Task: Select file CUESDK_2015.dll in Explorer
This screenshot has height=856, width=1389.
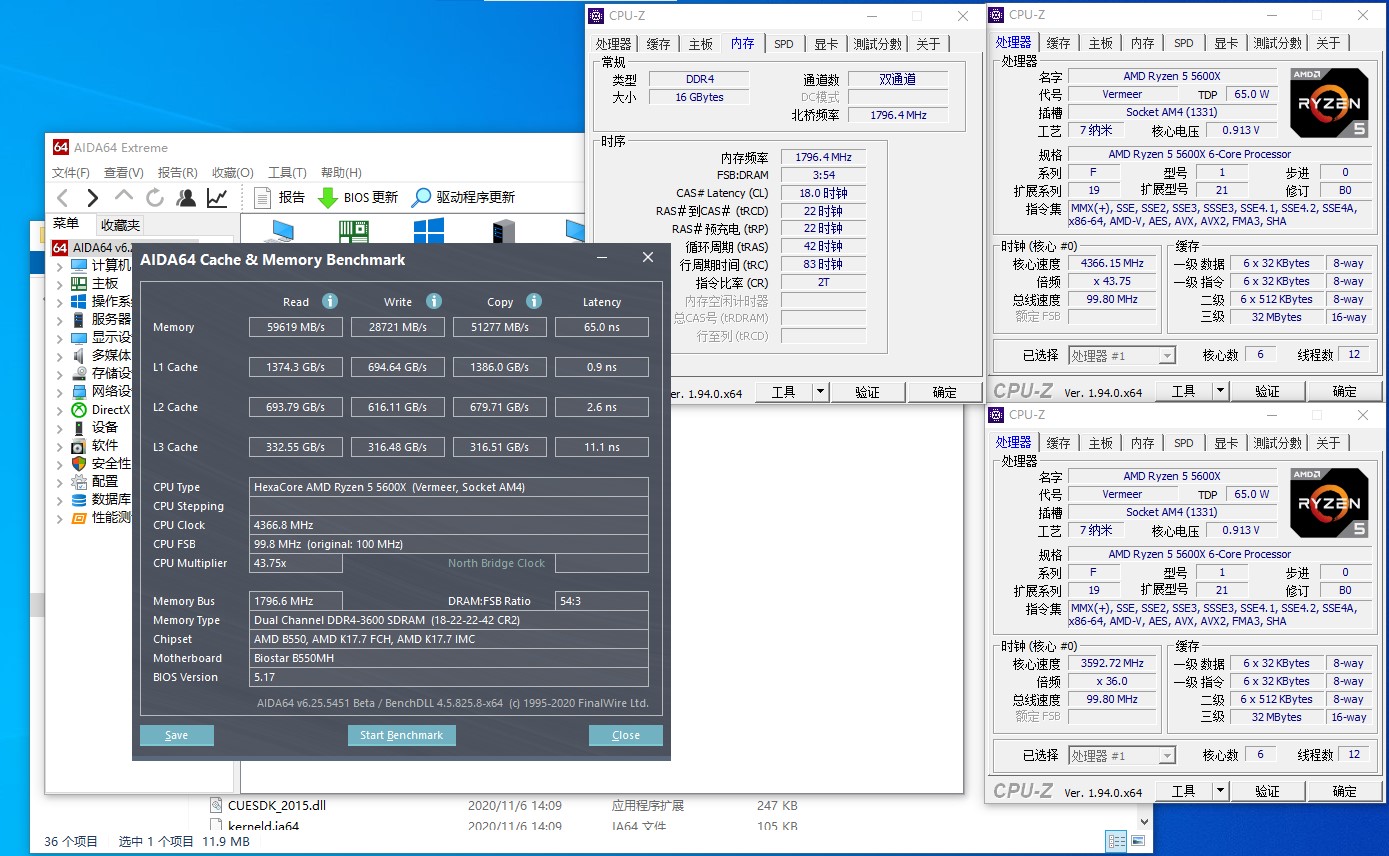Action: pyautogui.click(x=277, y=805)
